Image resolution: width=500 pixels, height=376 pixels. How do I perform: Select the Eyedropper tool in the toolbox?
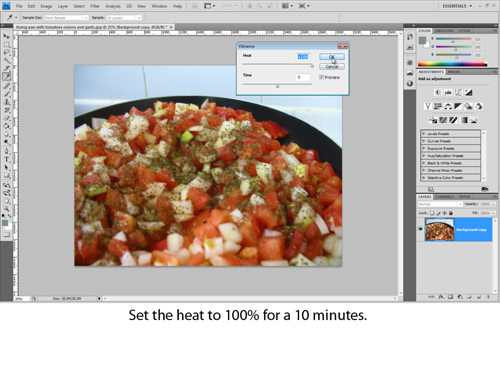click(x=6, y=76)
